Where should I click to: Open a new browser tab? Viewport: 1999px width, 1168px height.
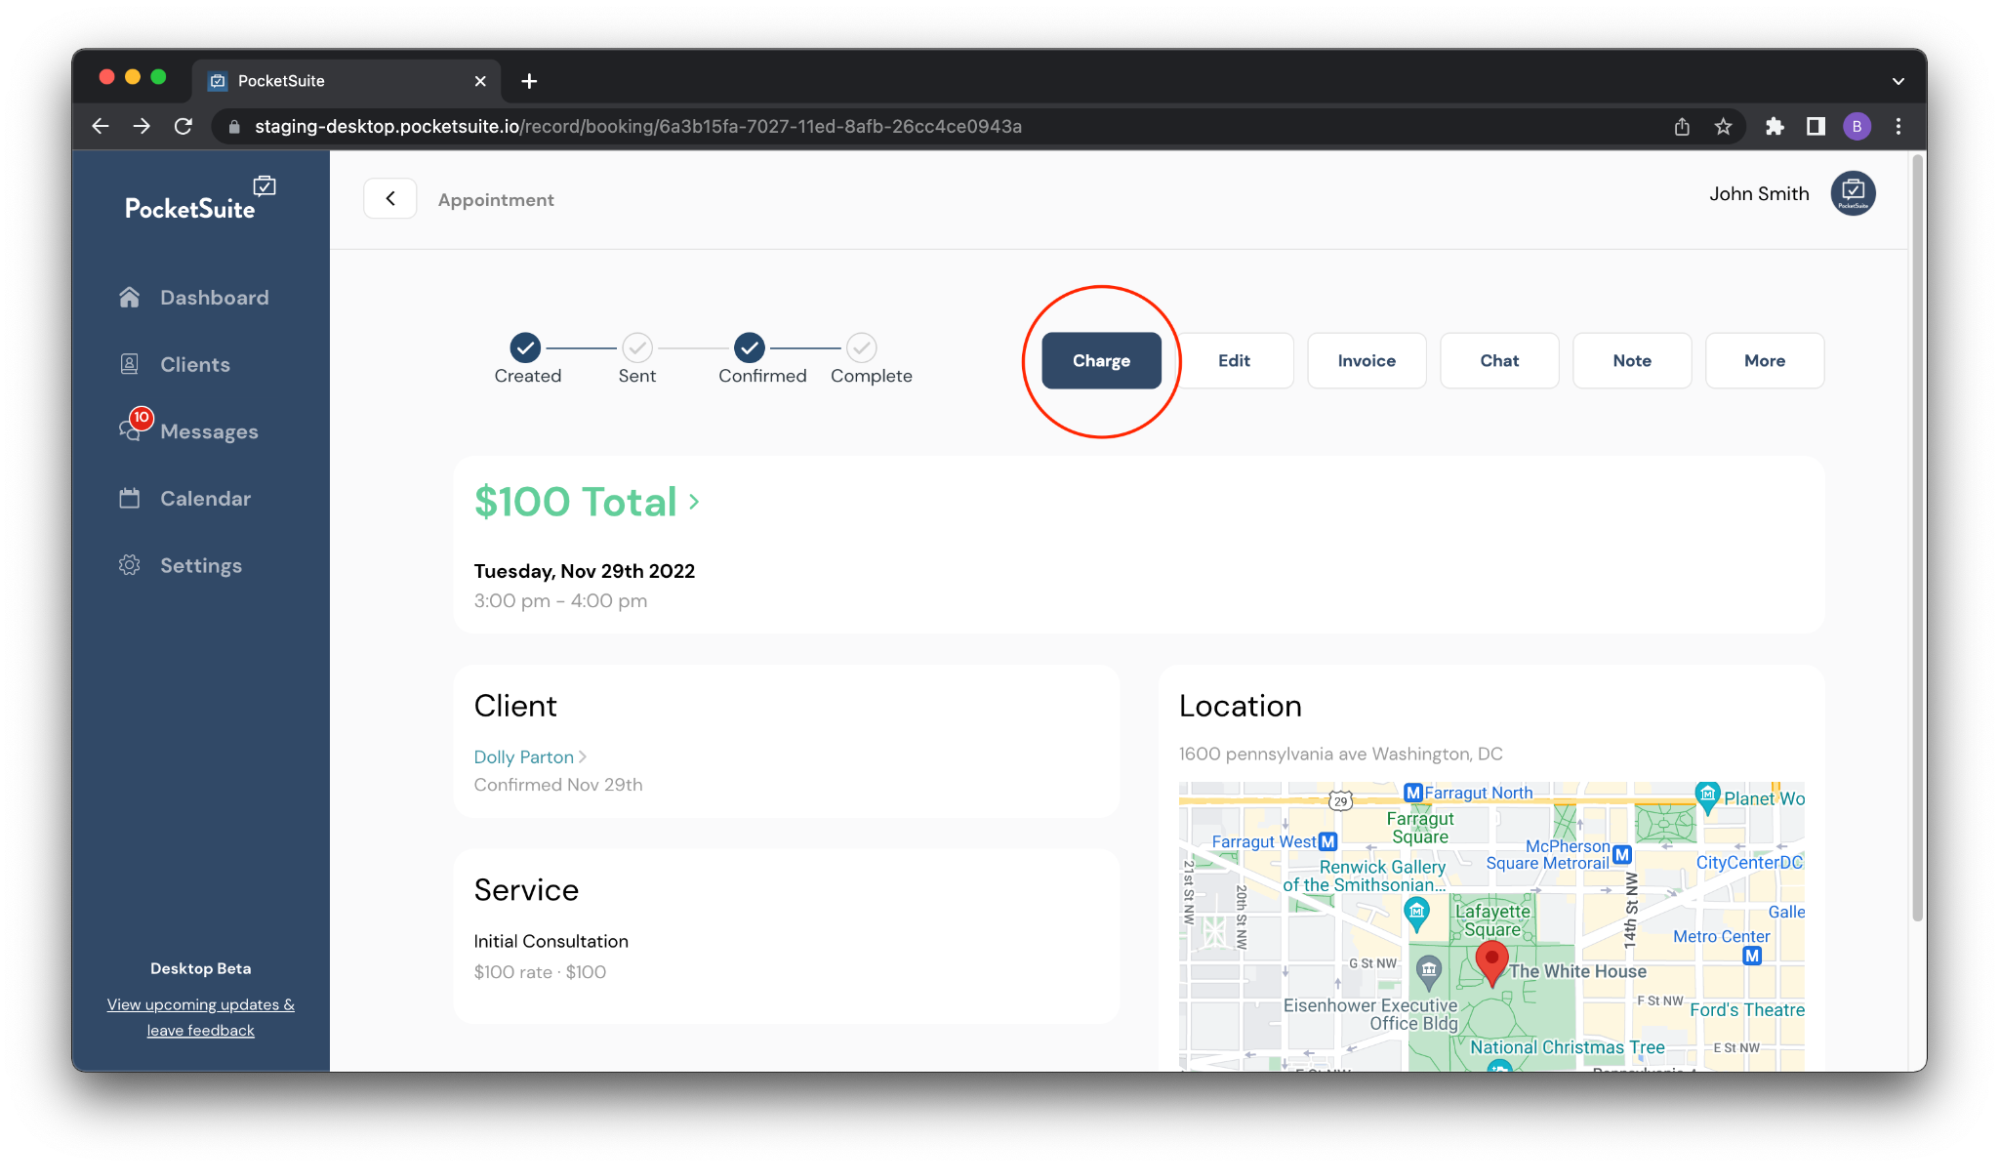click(529, 81)
